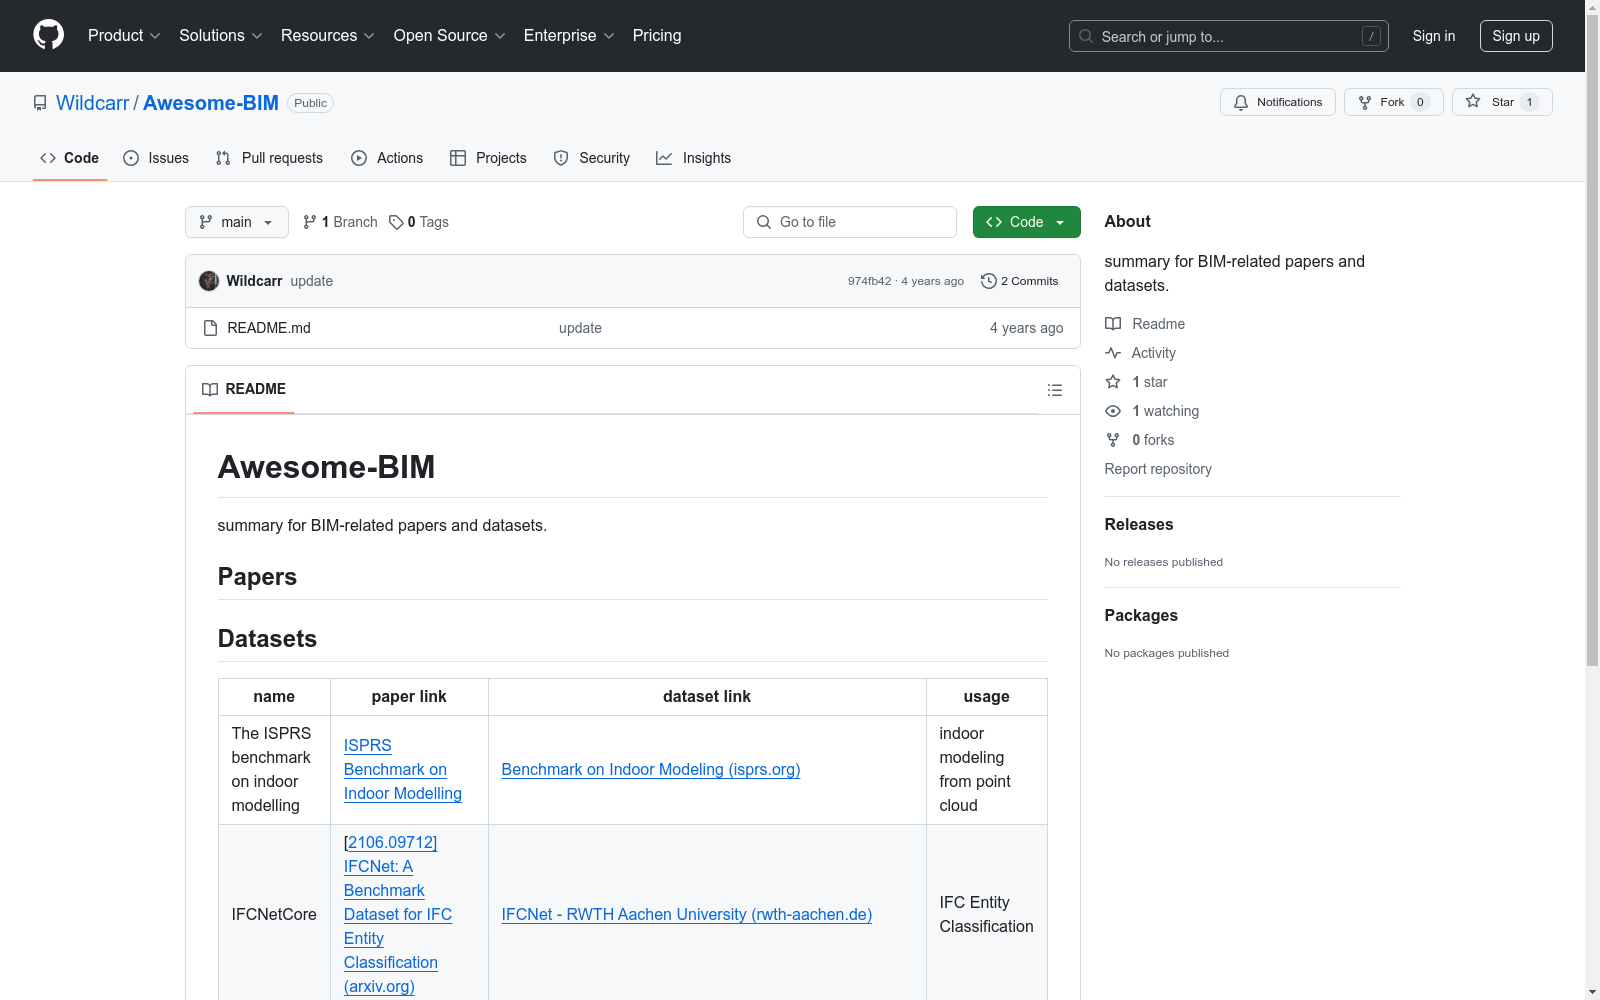Image resolution: width=1600 pixels, height=1000 pixels.
Task: Click the Sign in link
Action: click(1434, 36)
